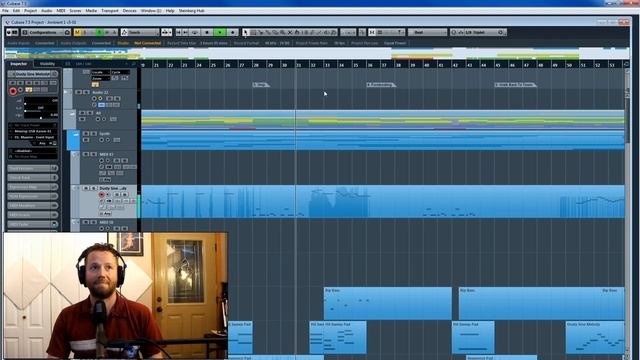The image size is (640, 360).
Task: Toggle global Mute M toolbar button
Action: (78, 32)
